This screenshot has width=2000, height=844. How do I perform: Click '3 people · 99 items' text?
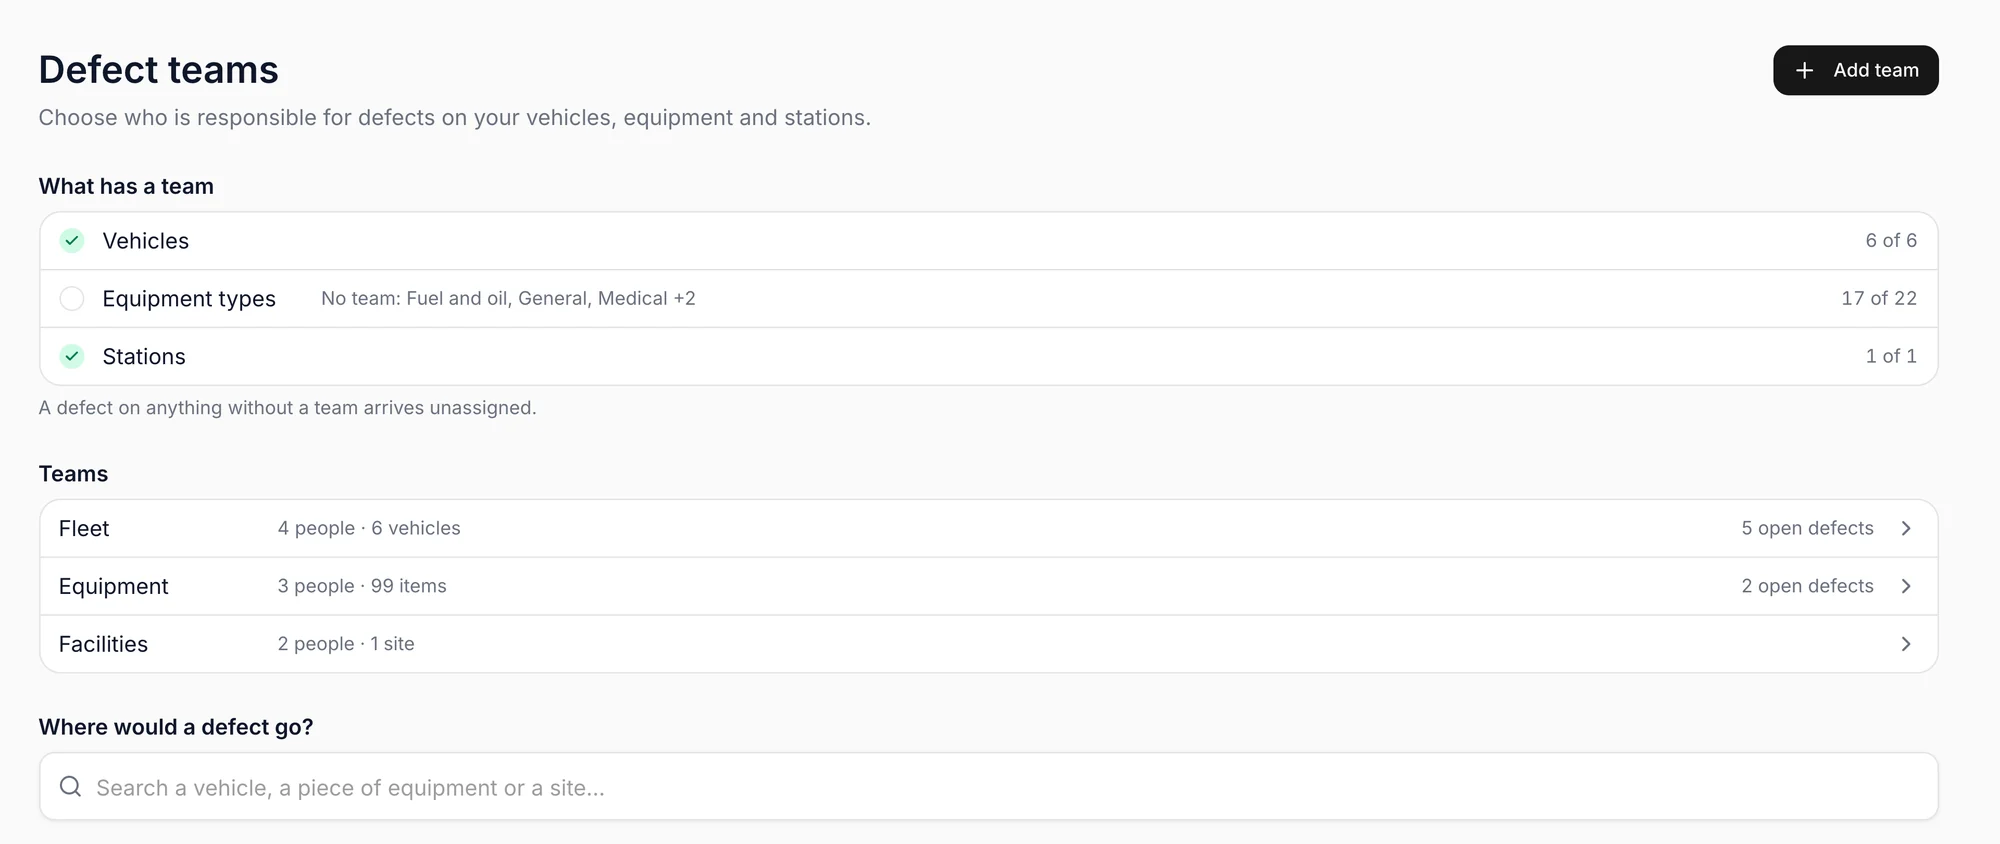(x=362, y=586)
